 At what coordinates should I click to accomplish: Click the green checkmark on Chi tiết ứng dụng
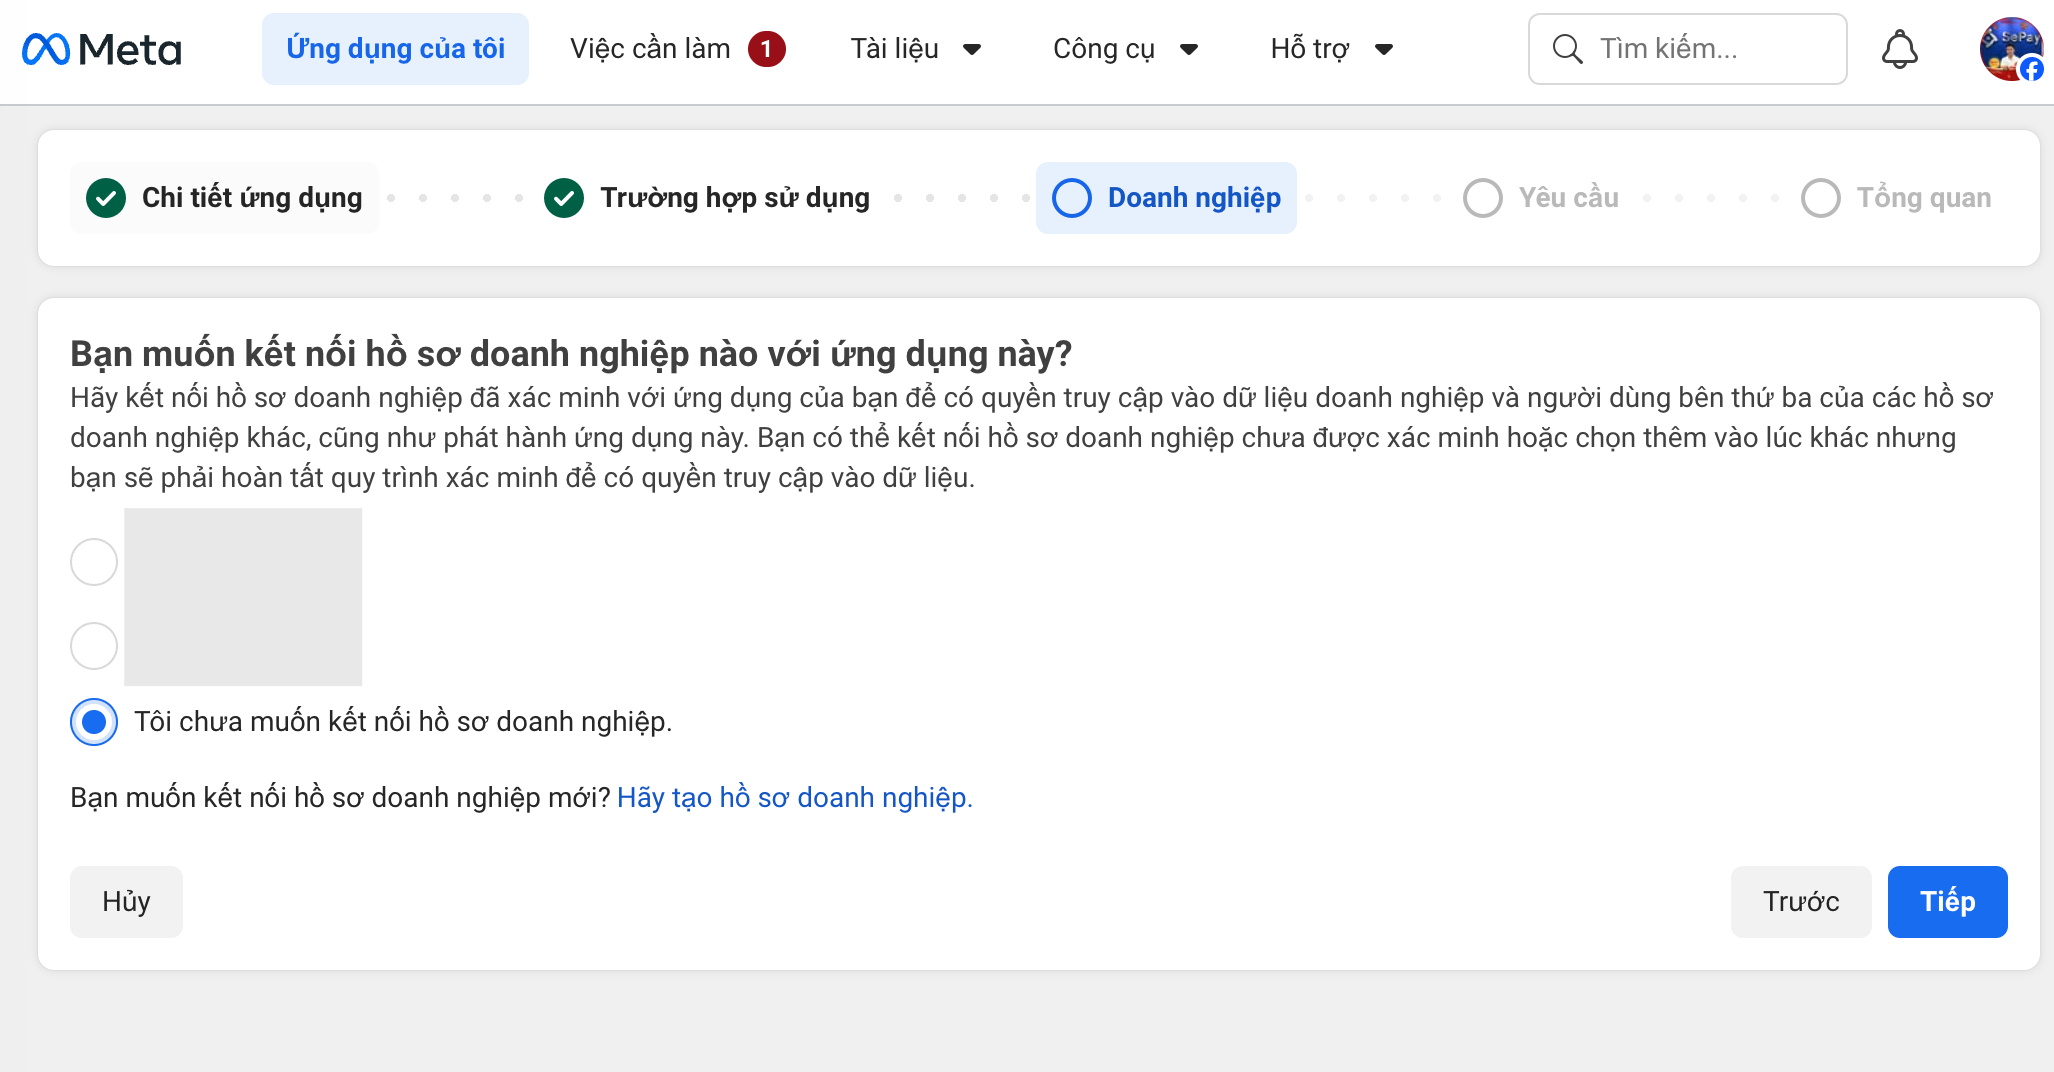pos(105,197)
